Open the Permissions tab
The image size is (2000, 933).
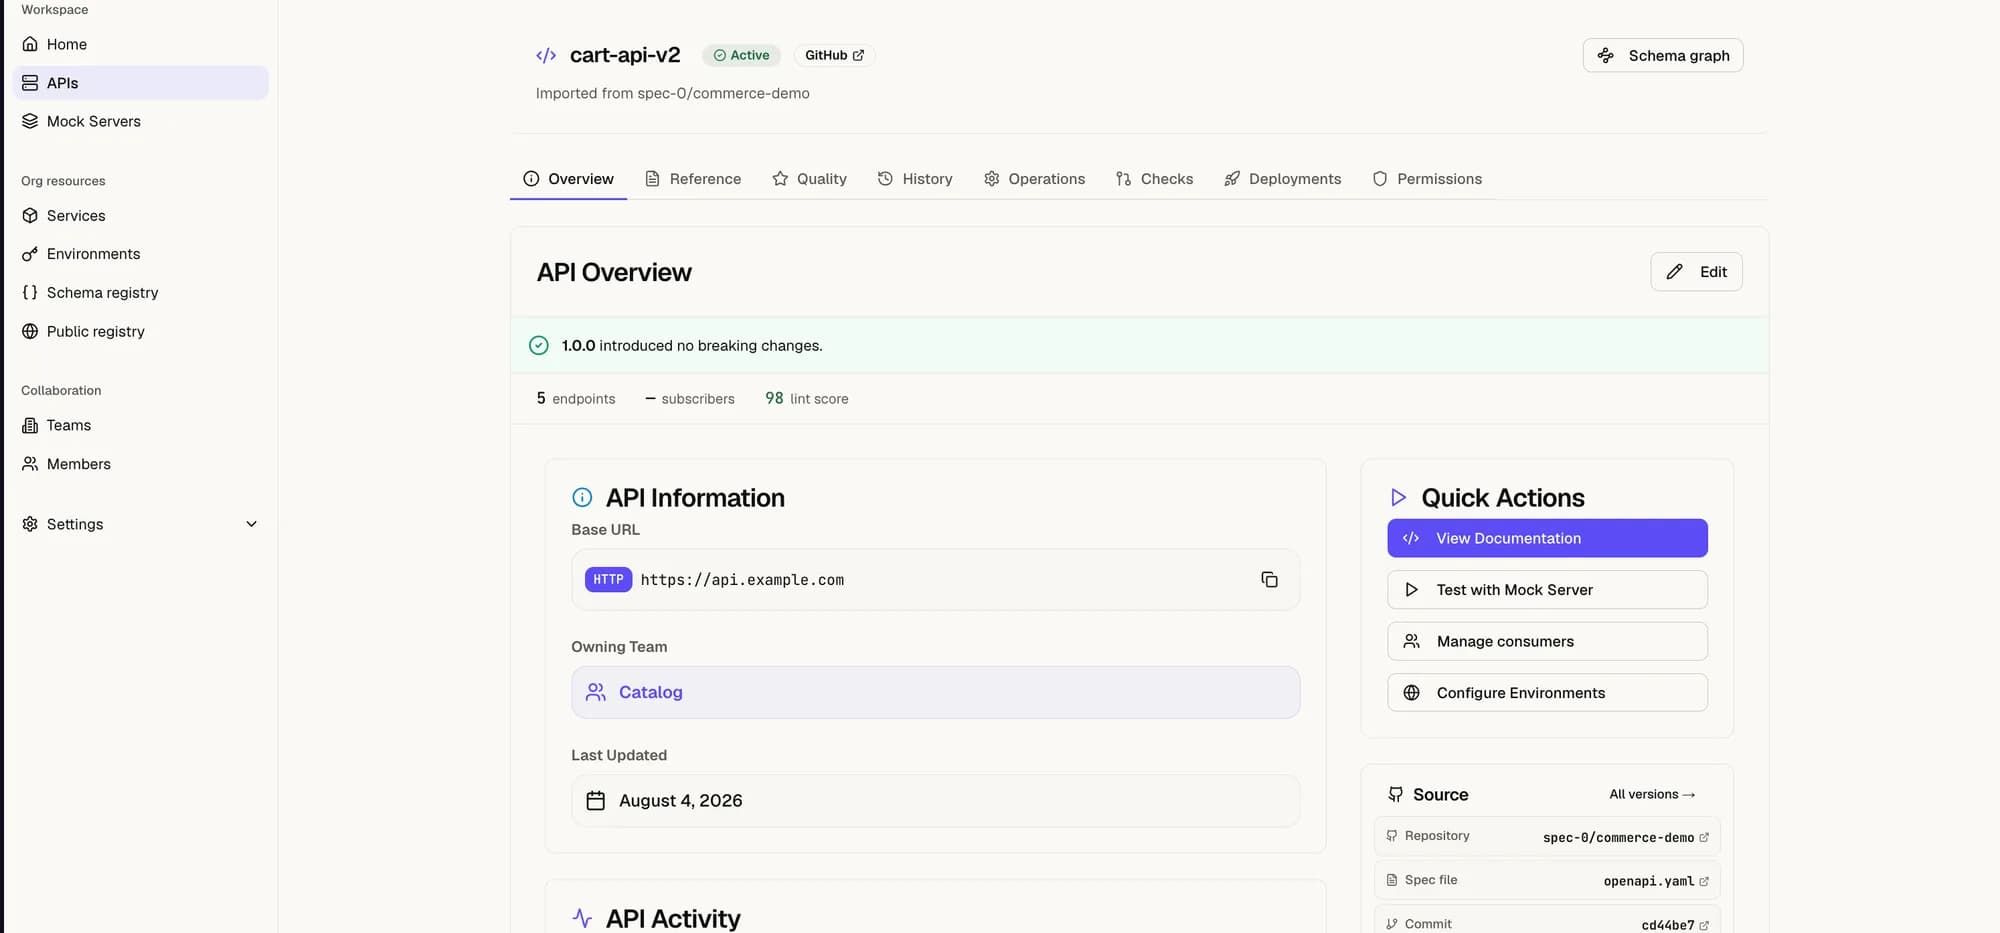[1427, 179]
